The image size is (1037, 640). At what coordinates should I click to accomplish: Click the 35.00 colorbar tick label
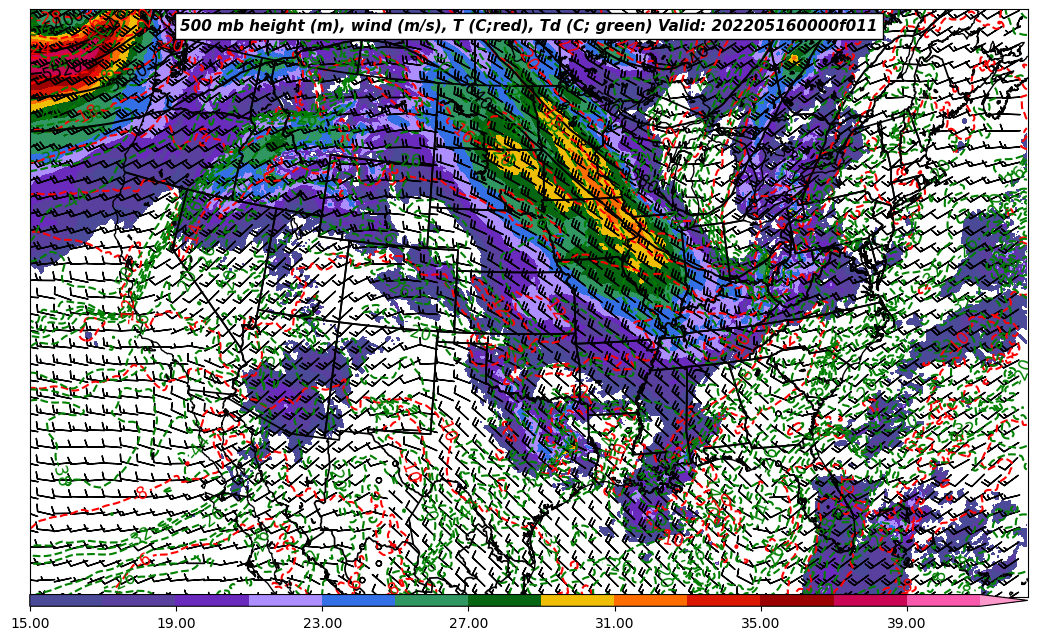[x=760, y=623]
